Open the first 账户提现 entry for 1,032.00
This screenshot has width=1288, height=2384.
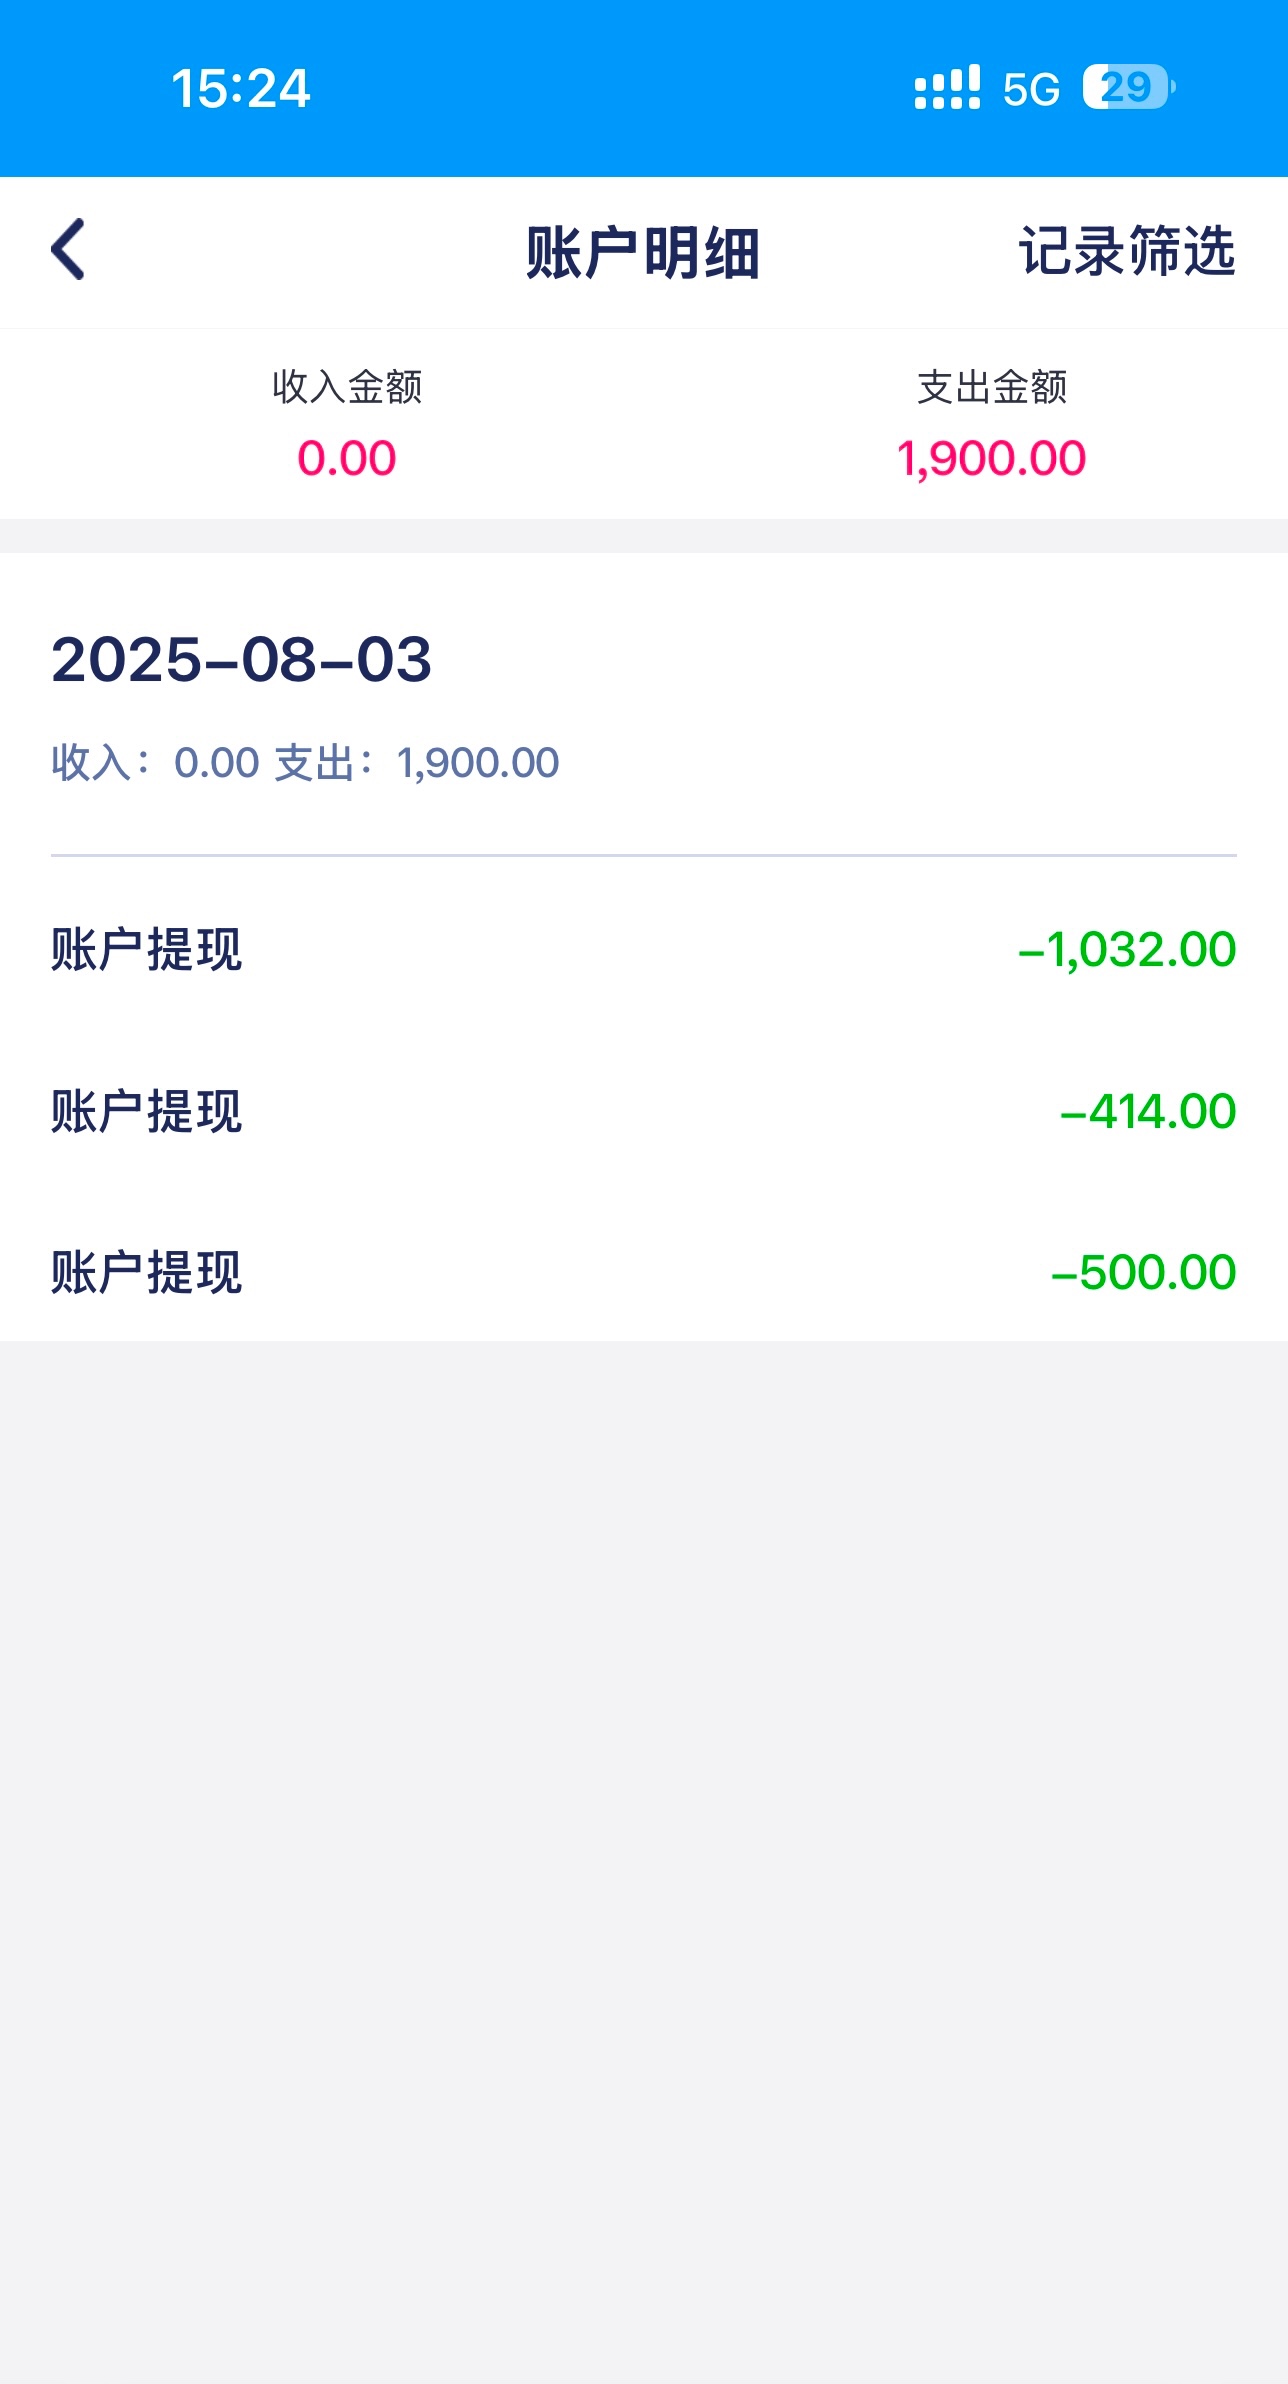tap(147, 949)
